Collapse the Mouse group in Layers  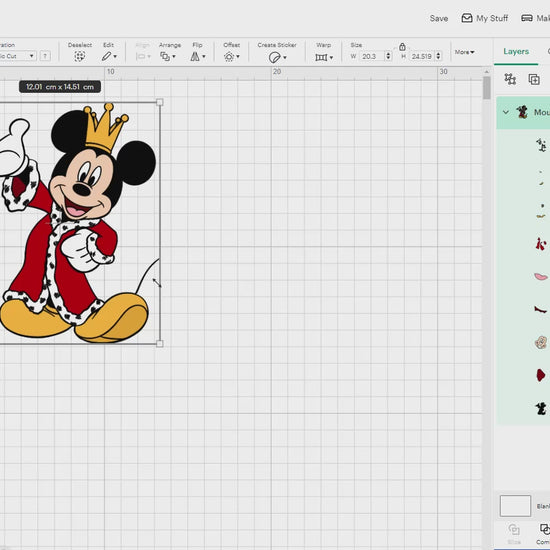click(x=505, y=112)
